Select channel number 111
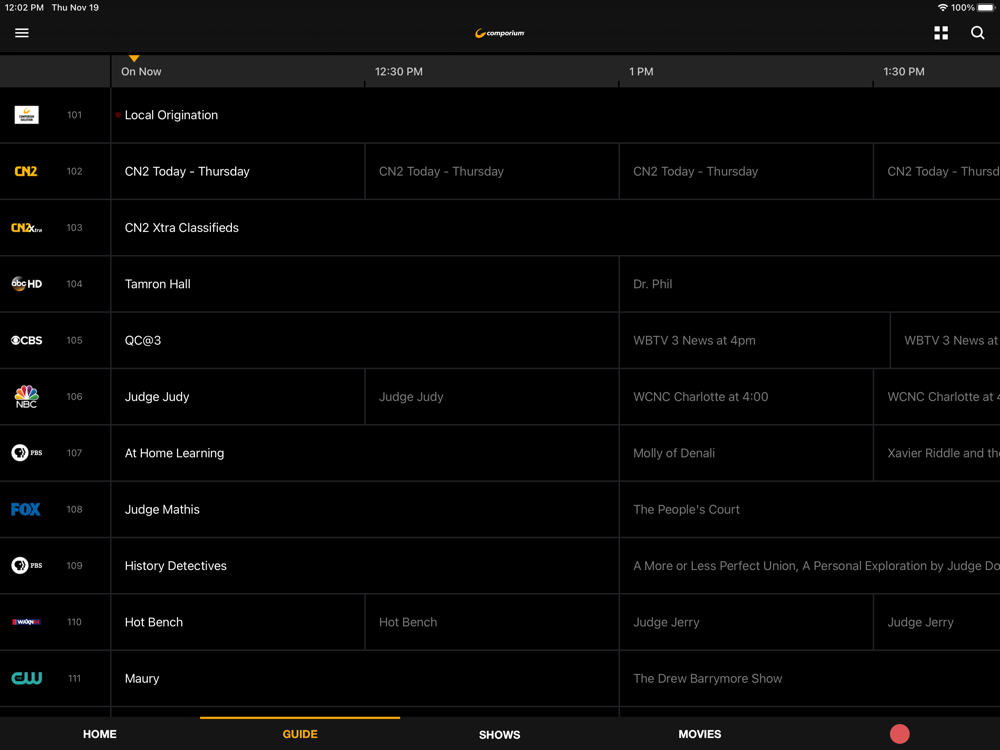The height and width of the screenshot is (750, 1000). [74, 678]
